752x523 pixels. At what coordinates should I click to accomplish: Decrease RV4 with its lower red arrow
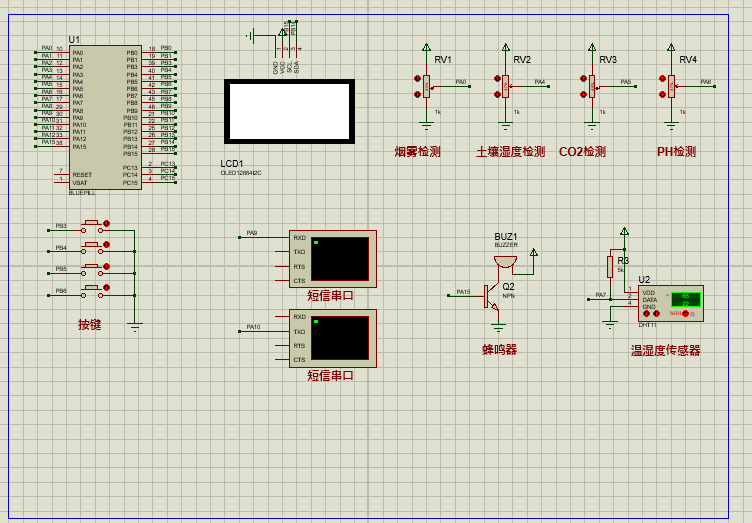662,94
